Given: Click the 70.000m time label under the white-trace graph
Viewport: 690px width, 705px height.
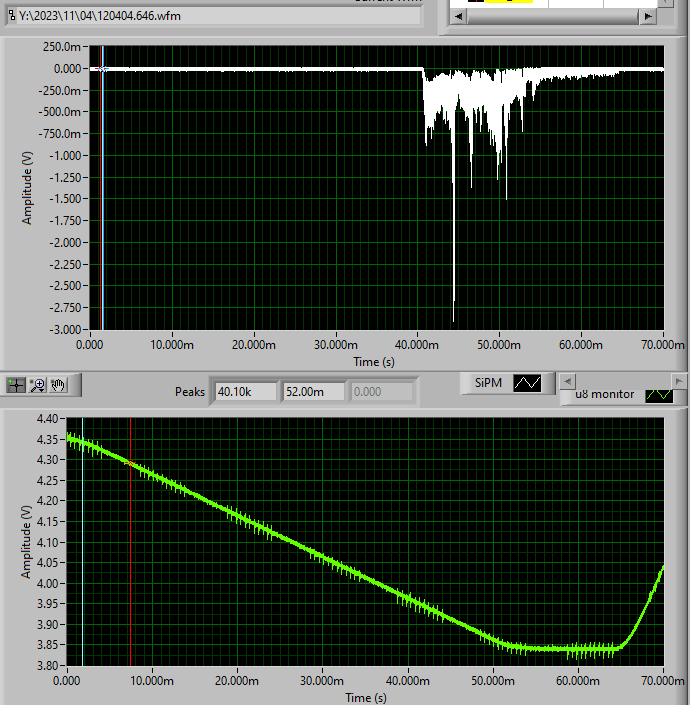Looking at the screenshot, I should pyautogui.click(x=663, y=345).
